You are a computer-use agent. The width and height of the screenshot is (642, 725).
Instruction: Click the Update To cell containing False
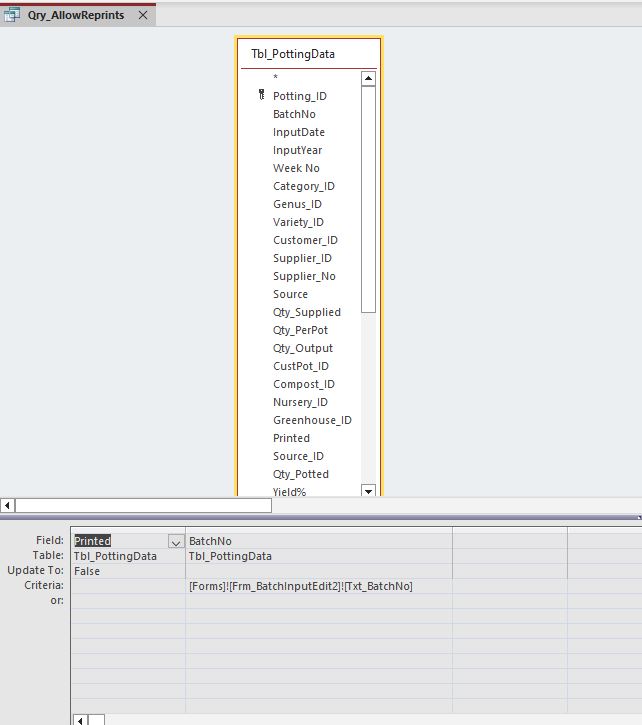[128, 571]
